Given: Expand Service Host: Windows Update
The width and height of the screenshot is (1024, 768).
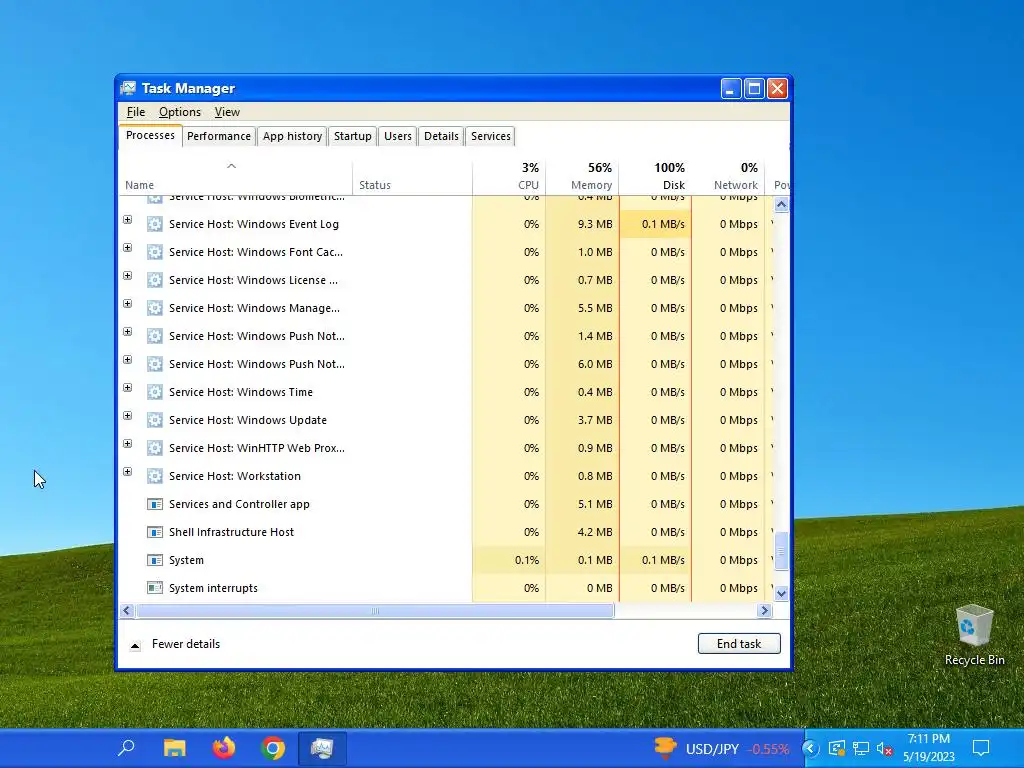Looking at the screenshot, I should (128, 416).
